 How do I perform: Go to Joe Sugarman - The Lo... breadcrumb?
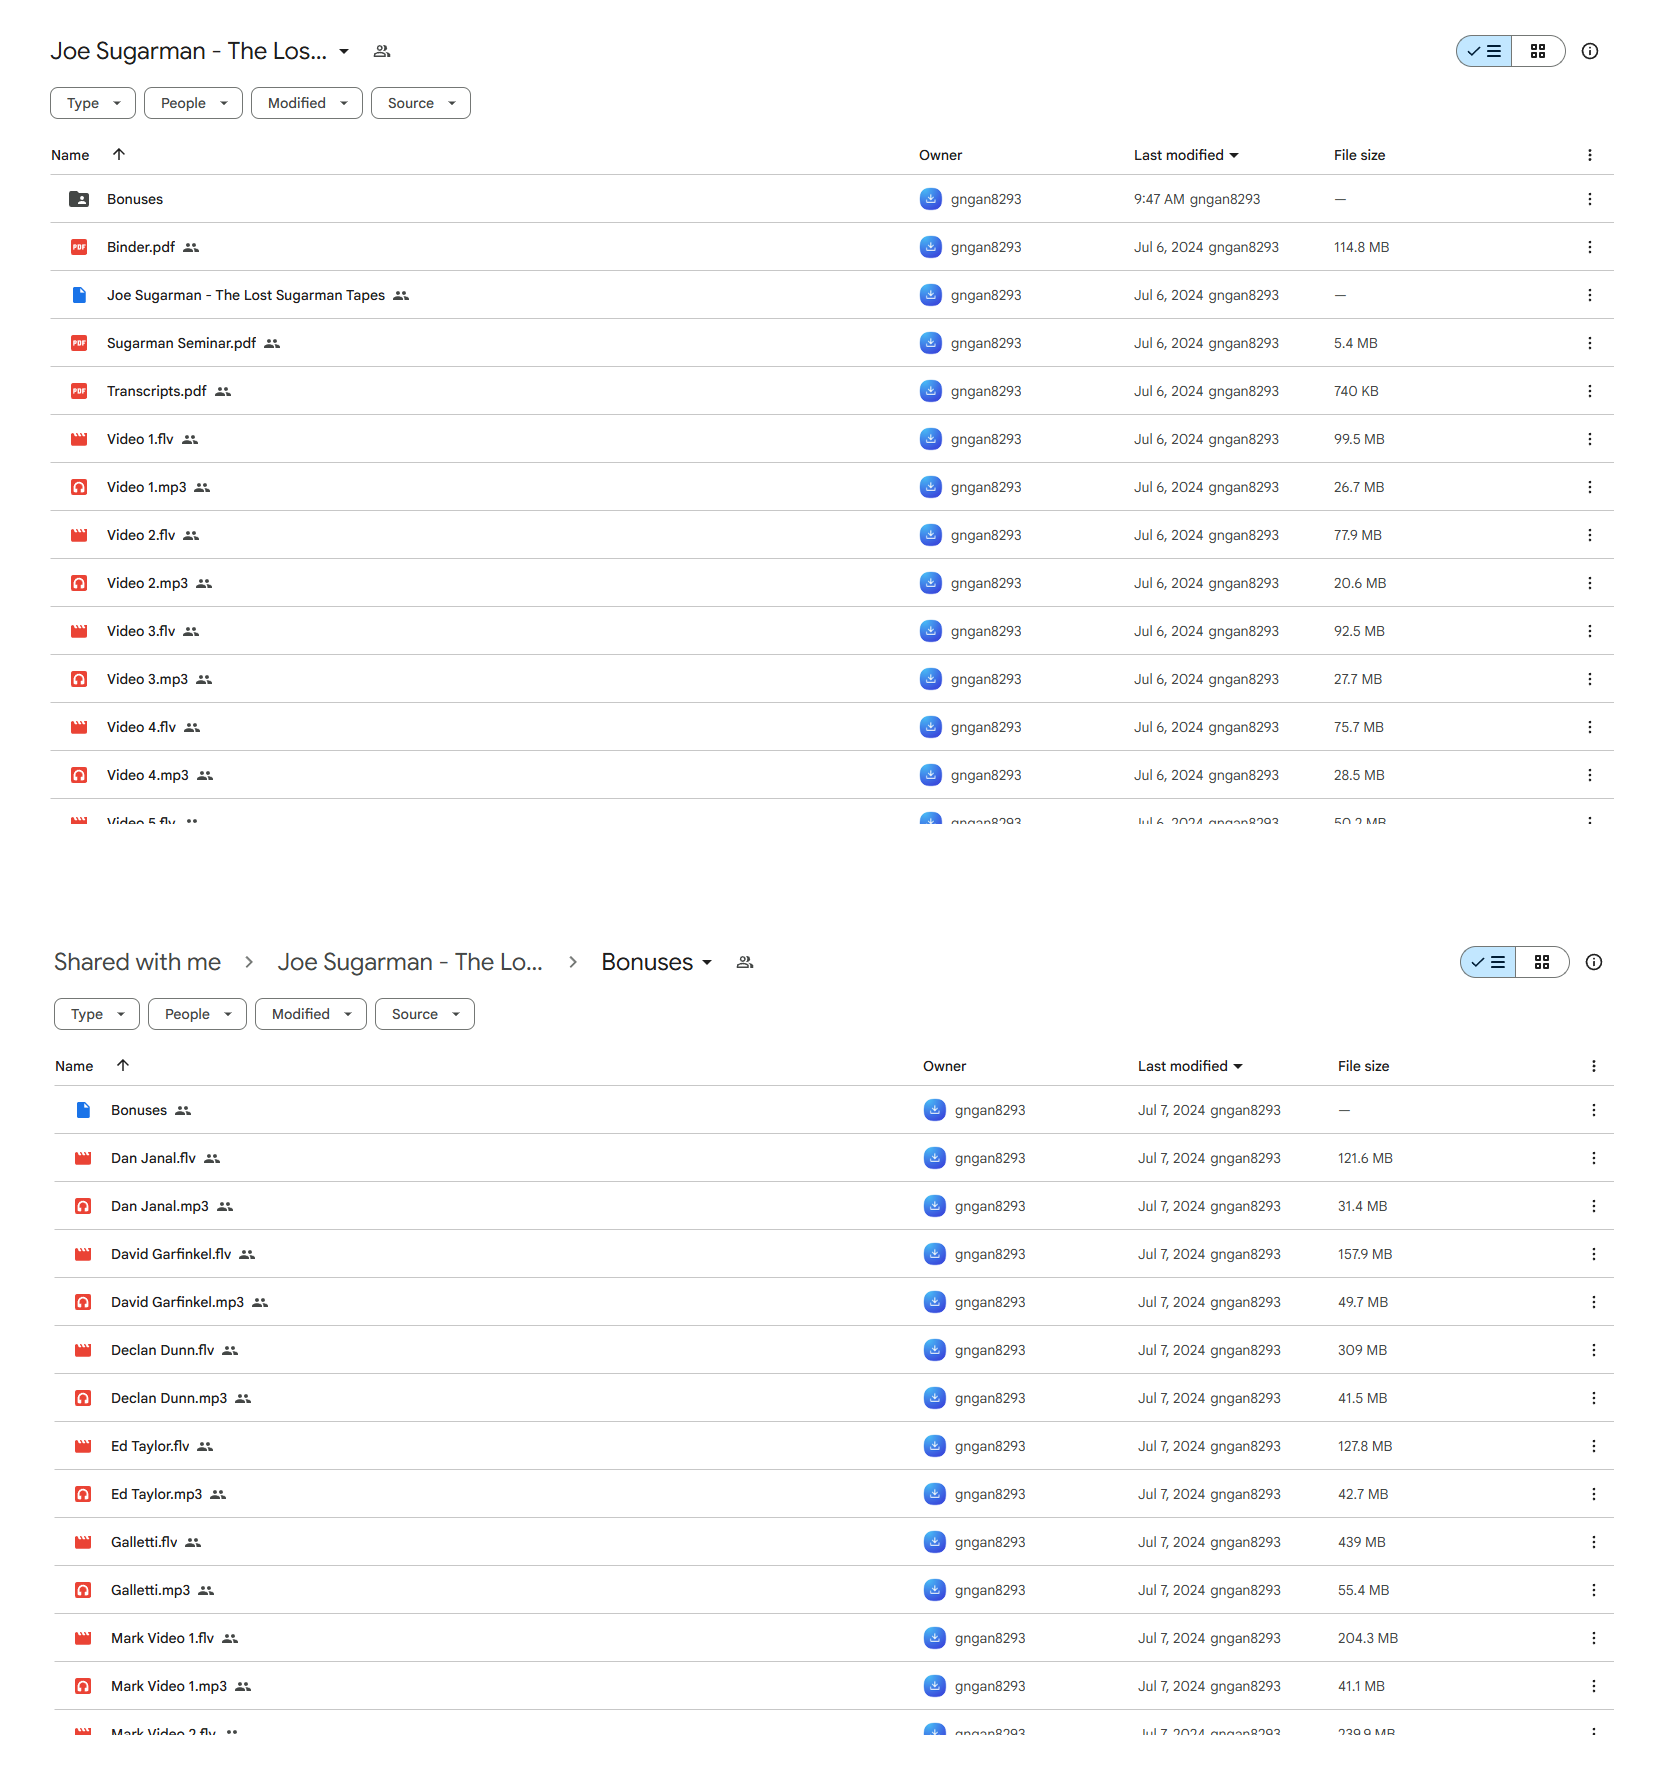410,962
